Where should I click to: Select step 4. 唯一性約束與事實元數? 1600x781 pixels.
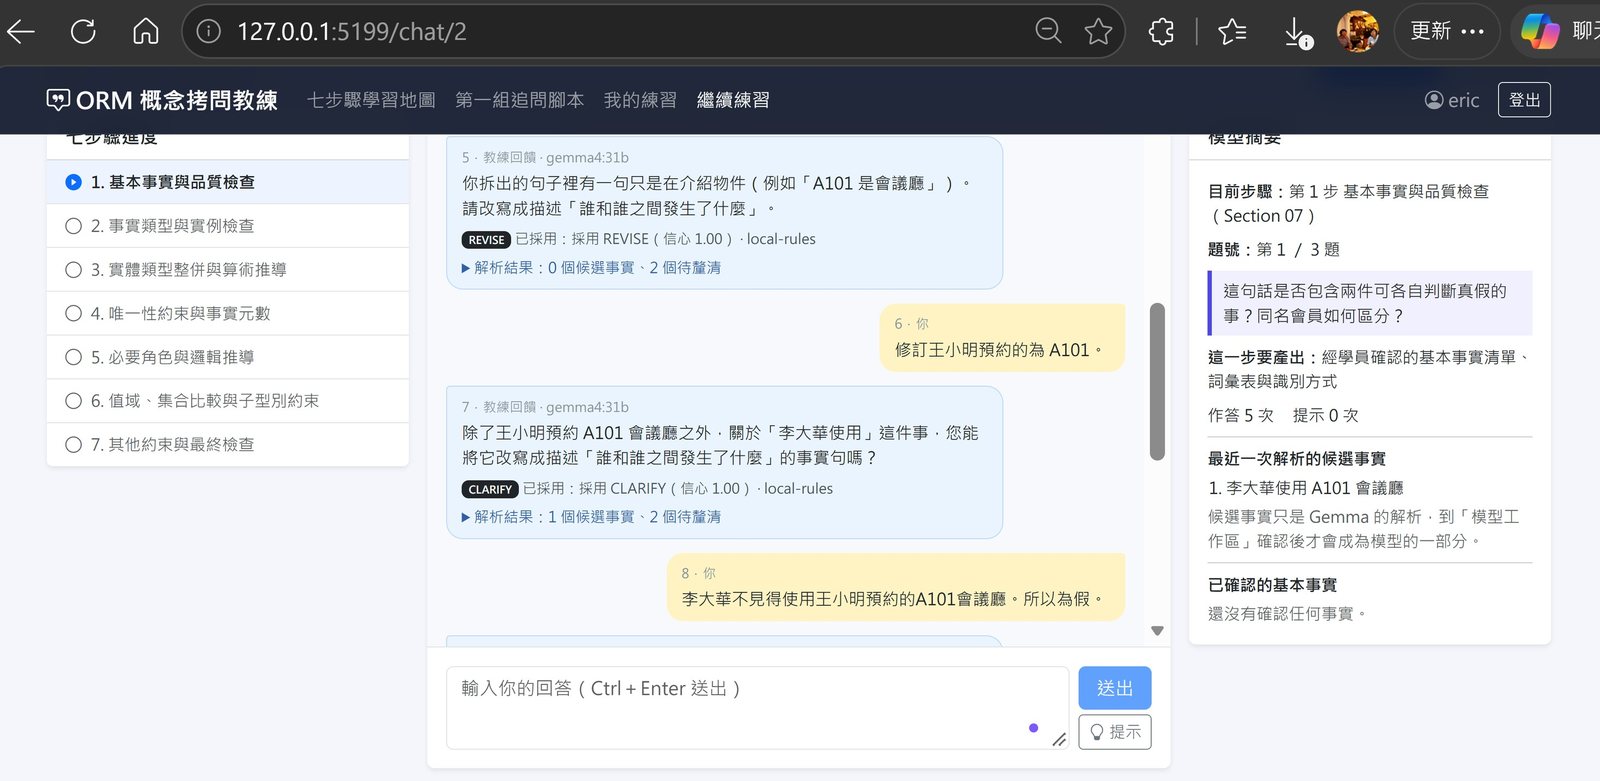click(228, 313)
